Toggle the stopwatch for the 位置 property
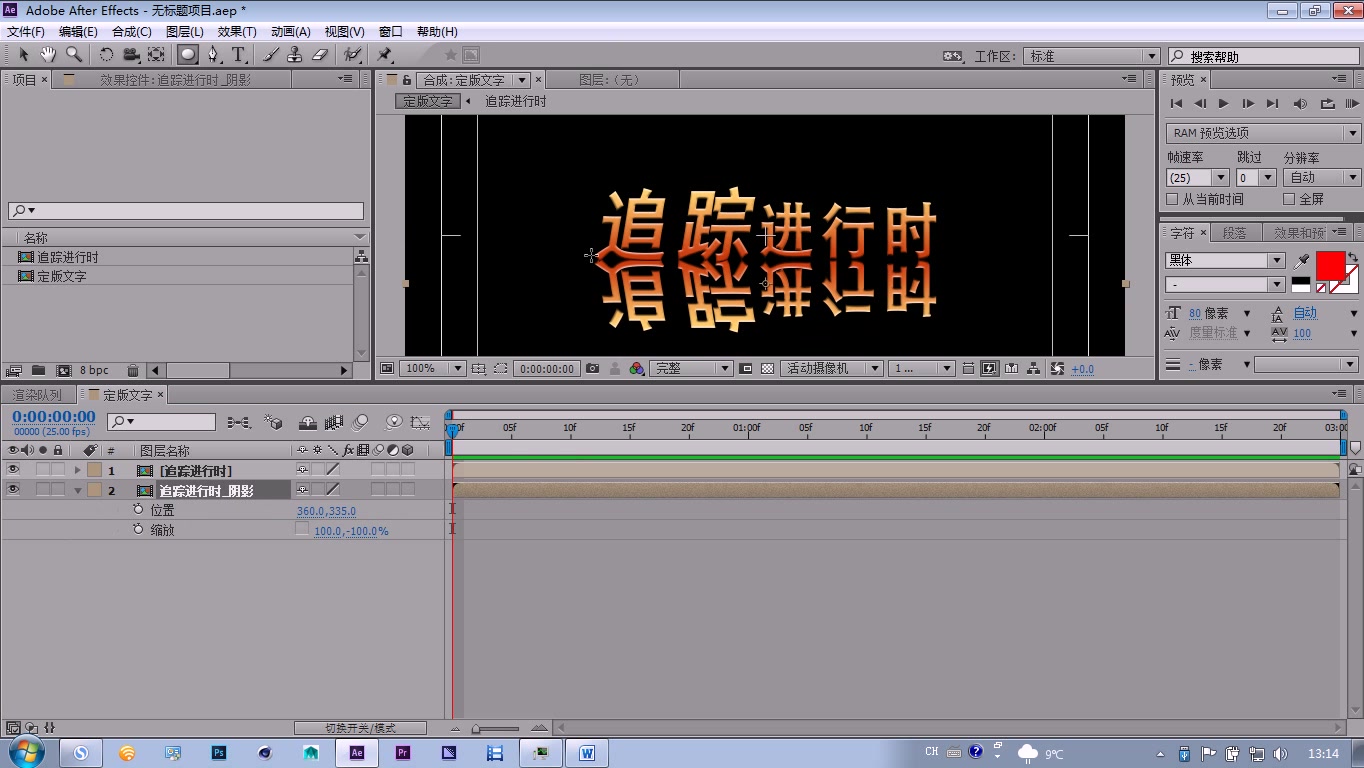 pos(139,509)
